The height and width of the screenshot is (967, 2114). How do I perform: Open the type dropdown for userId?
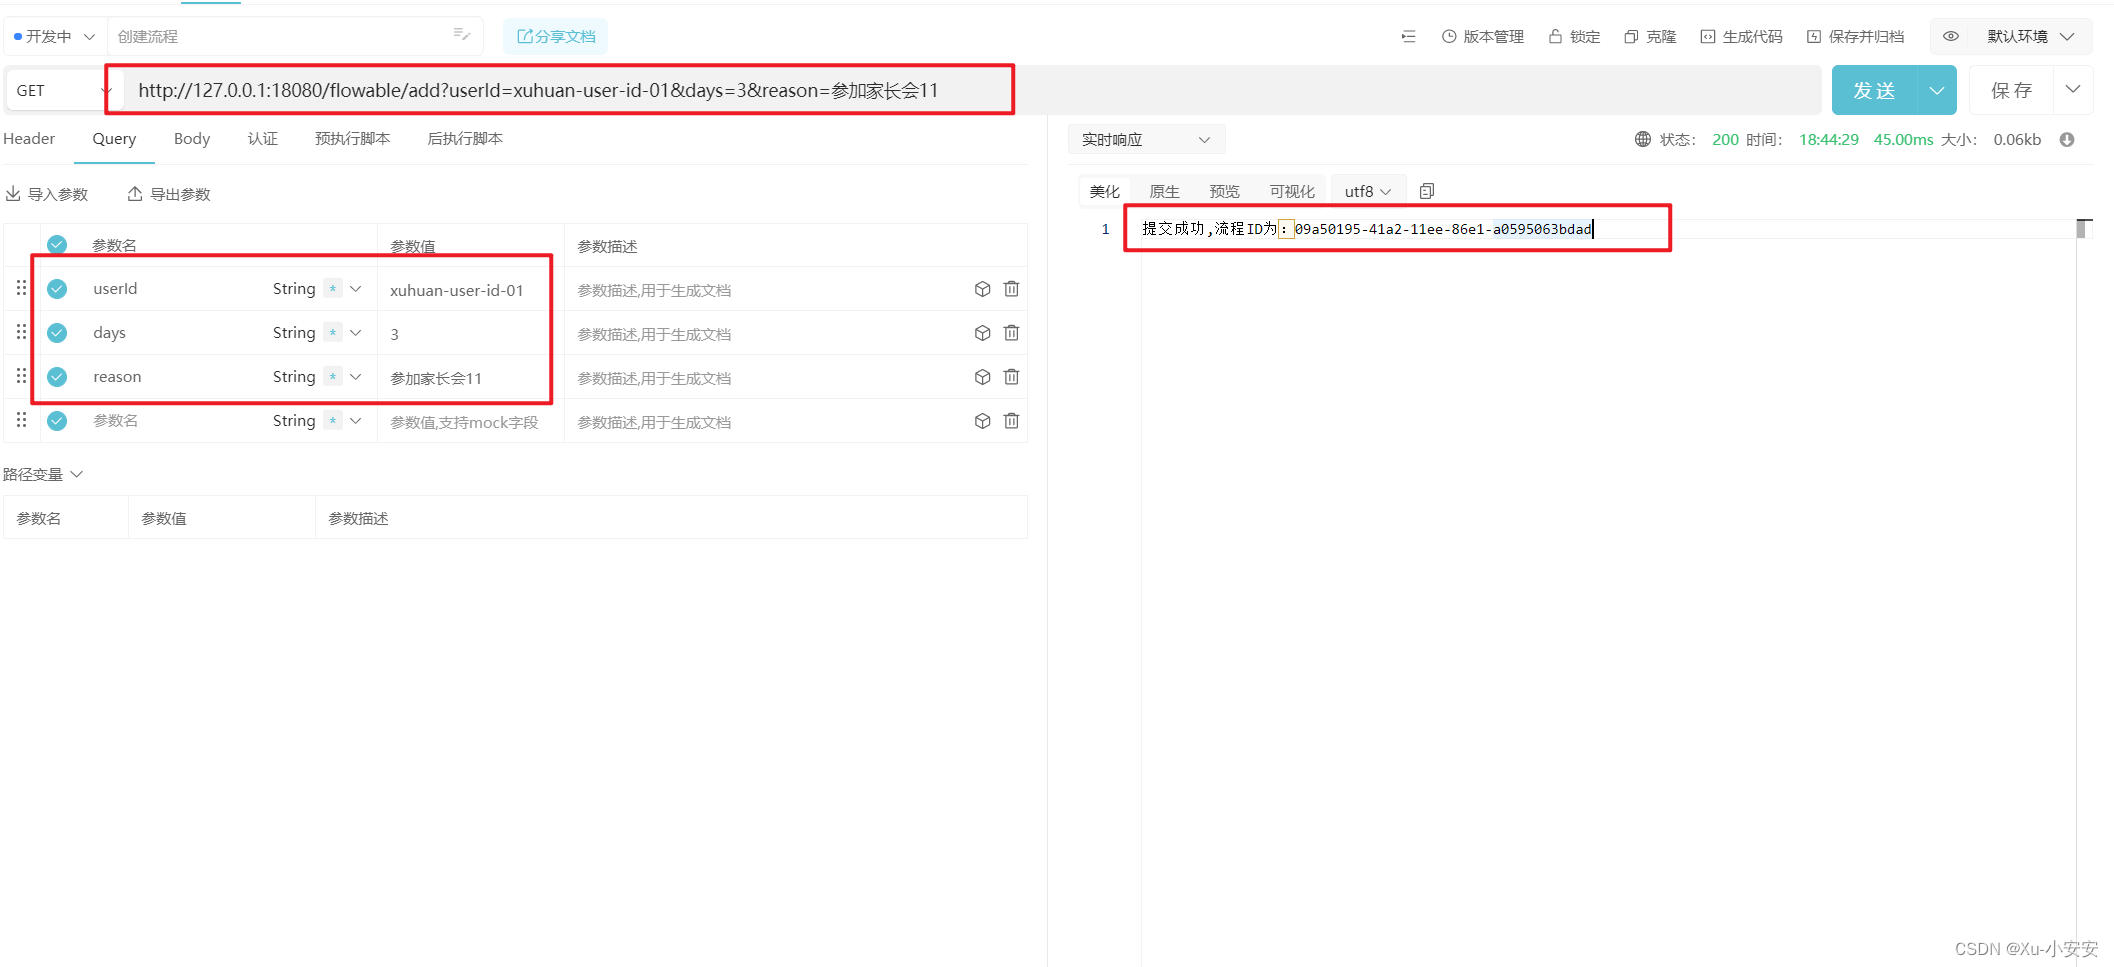pyautogui.click(x=356, y=289)
